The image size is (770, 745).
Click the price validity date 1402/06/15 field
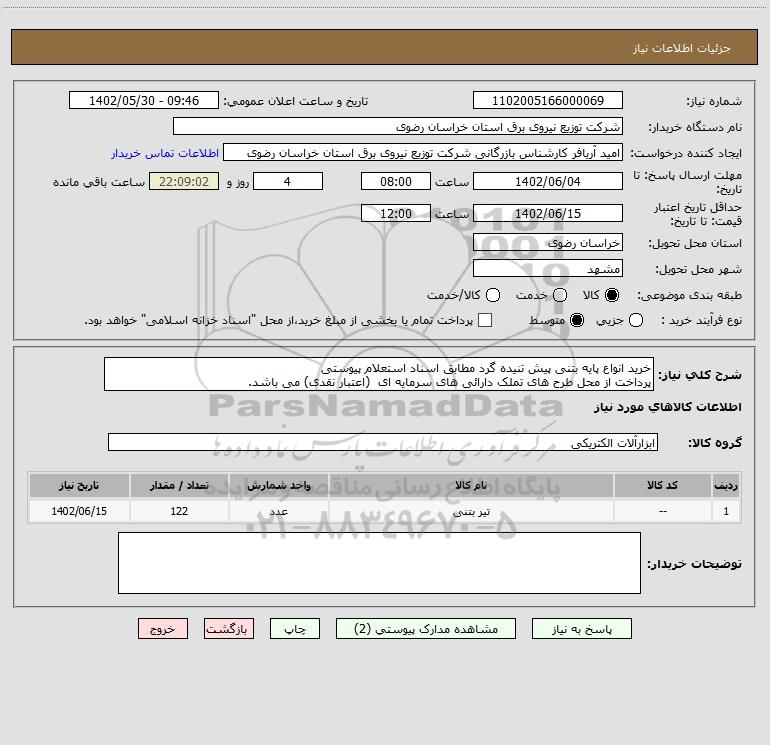point(548,213)
